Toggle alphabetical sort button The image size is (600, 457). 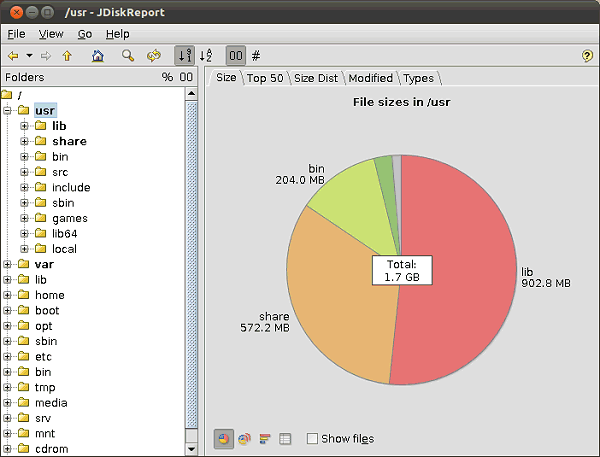click(206, 56)
